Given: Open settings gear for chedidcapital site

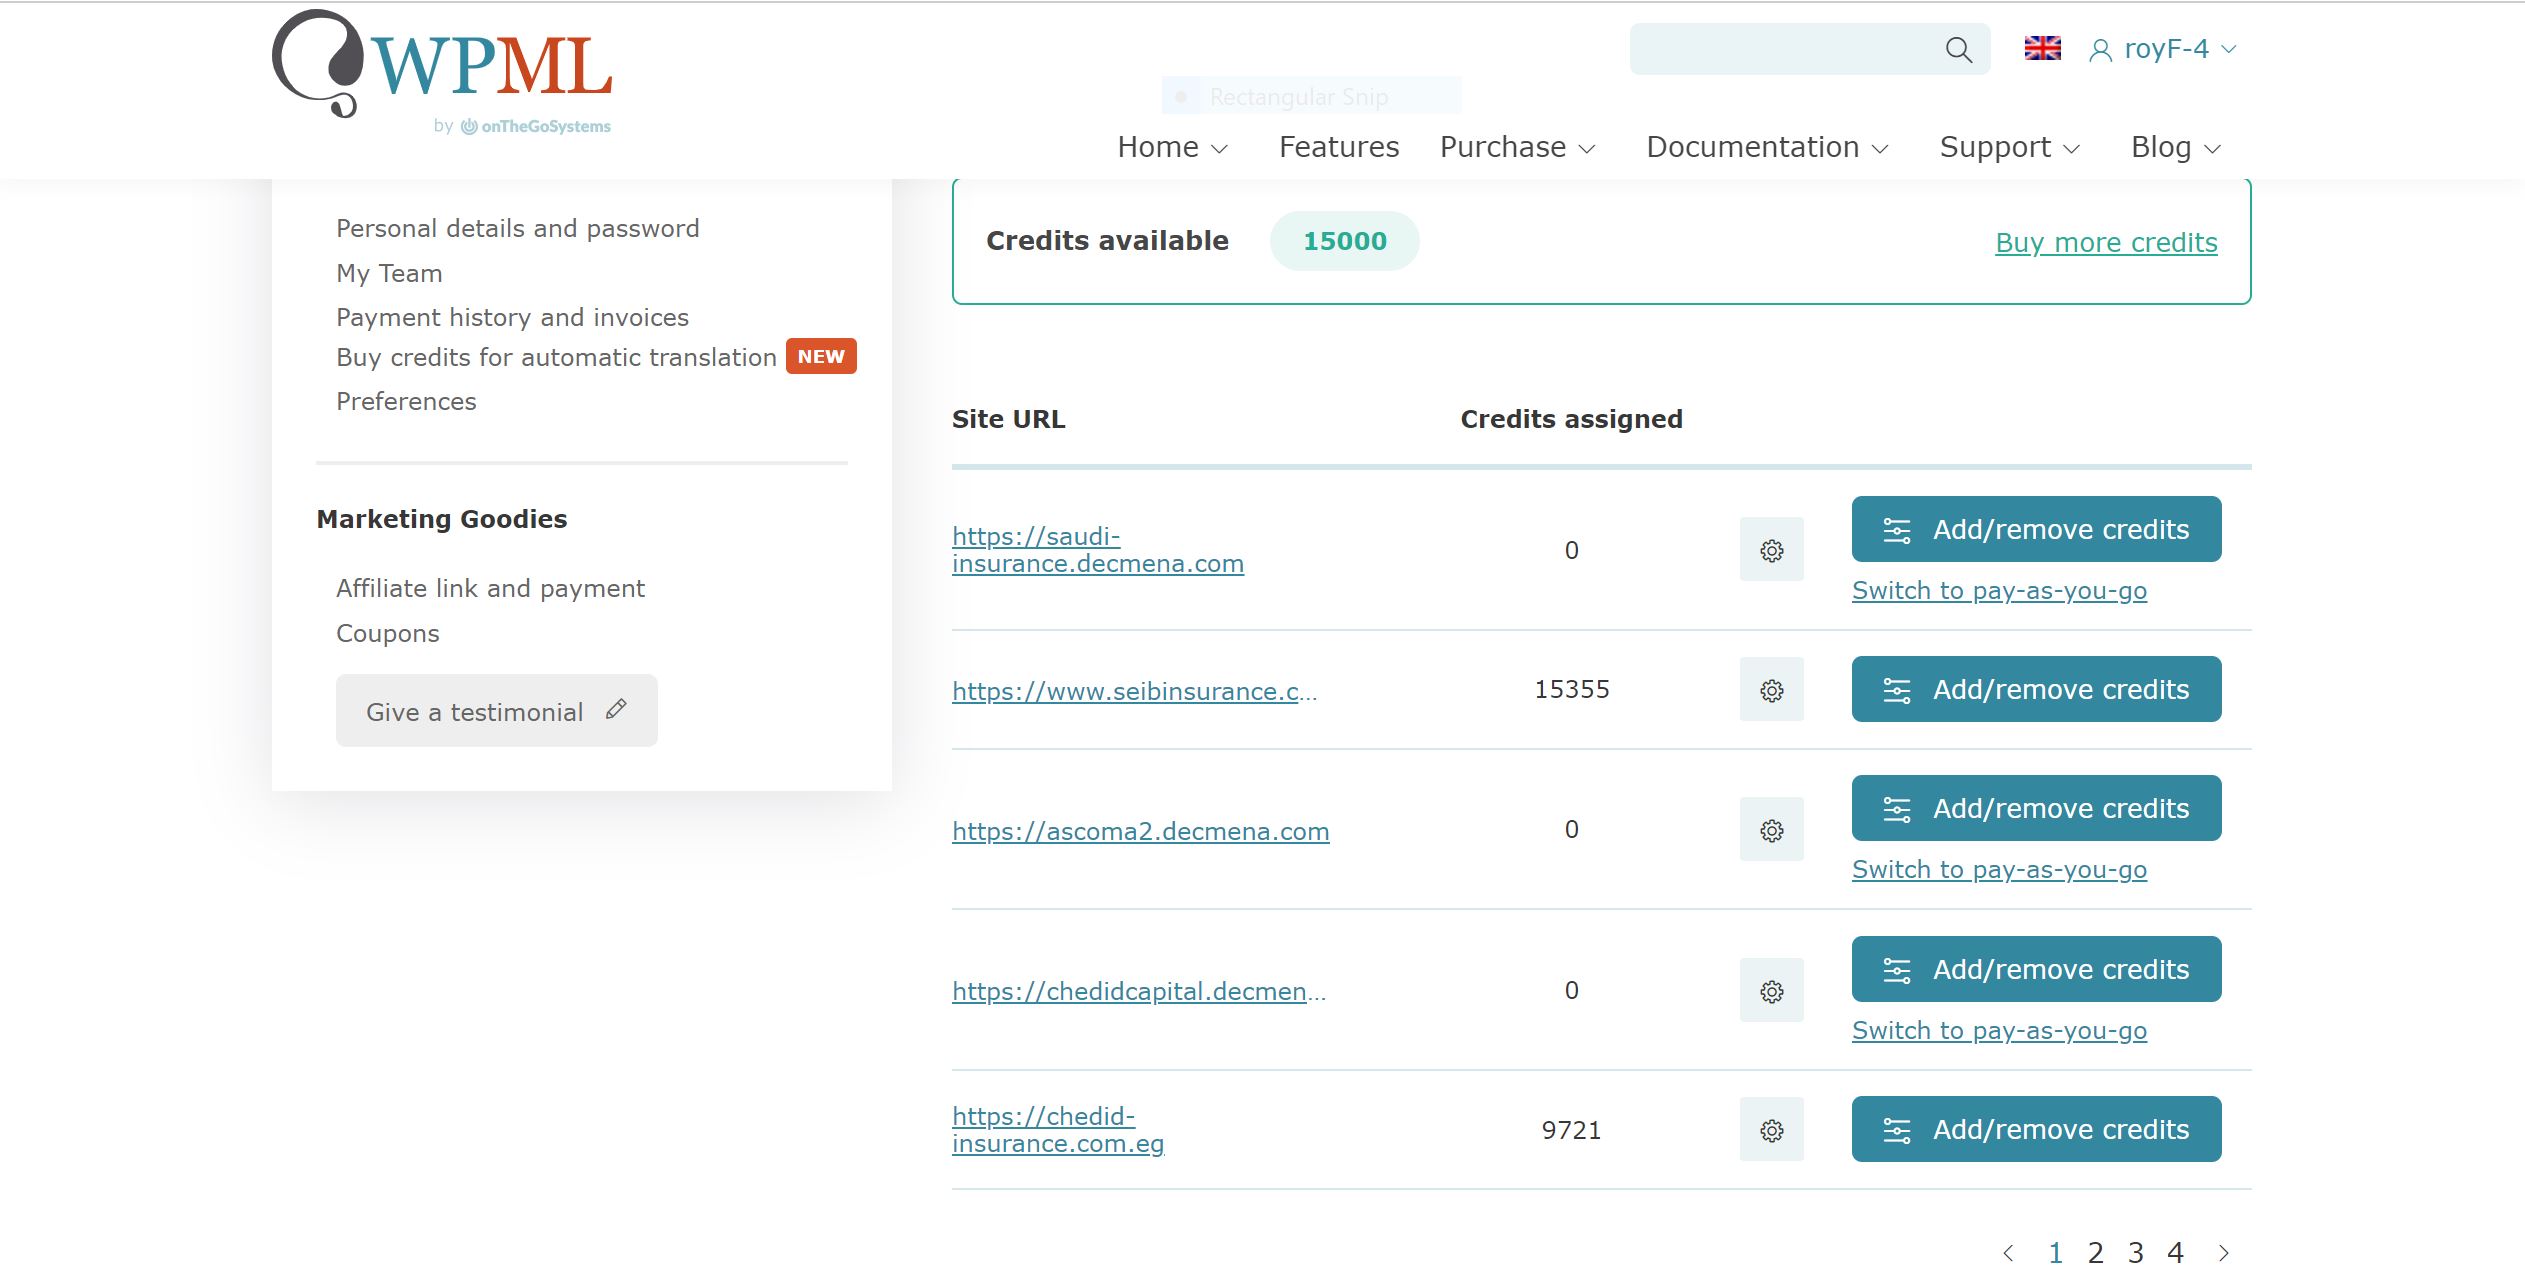Looking at the screenshot, I should point(1771,990).
